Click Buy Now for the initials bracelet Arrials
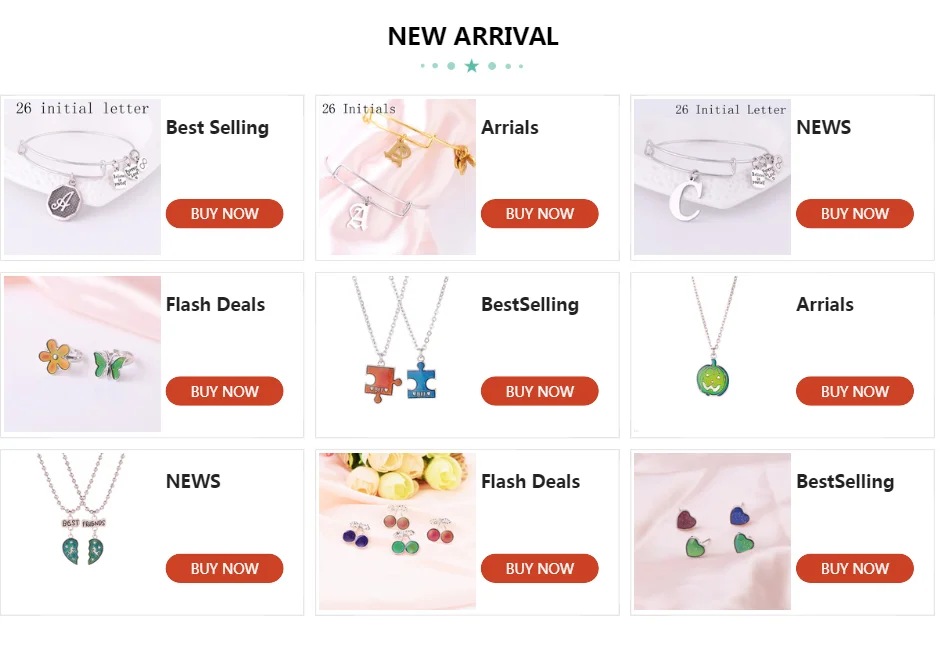943x651 pixels. (x=539, y=214)
